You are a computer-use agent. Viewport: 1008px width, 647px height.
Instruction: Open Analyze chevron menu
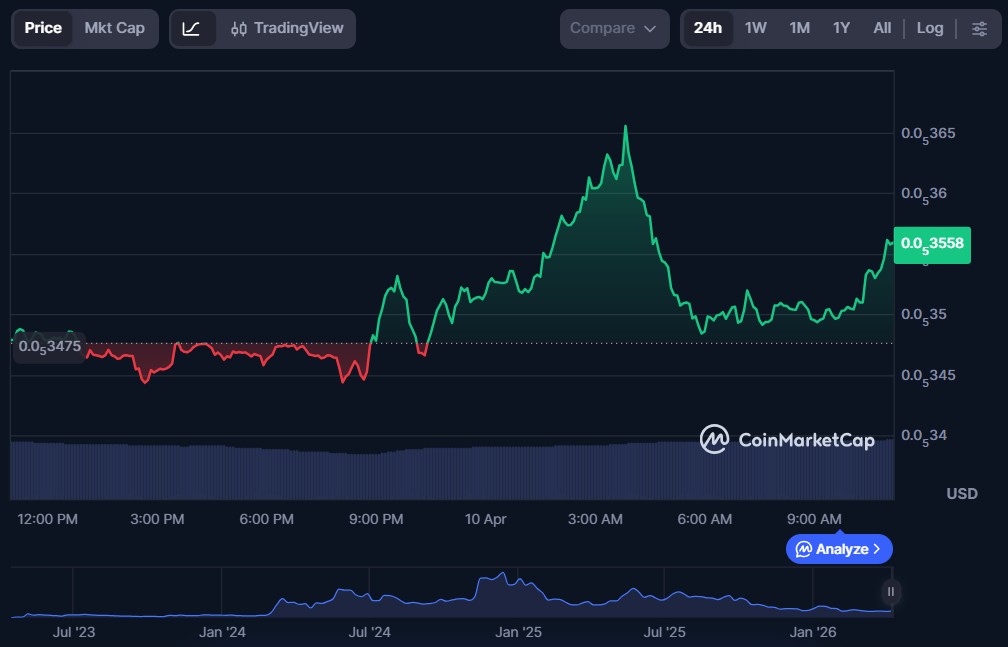877,549
